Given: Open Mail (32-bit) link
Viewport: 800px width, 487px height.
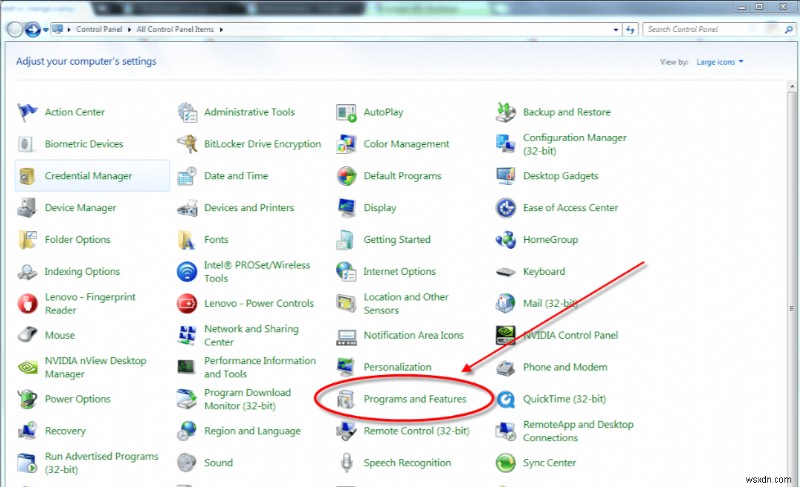Looking at the screenshot, I should 550,303.
